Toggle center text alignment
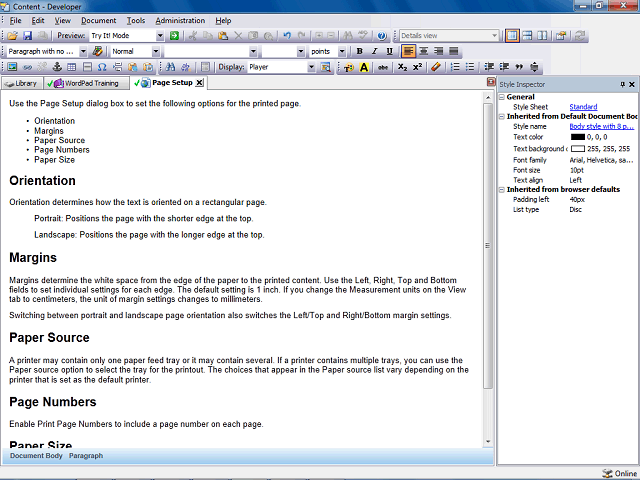The height and width of the screenshot is (480, 640). (x=424, y=51)
